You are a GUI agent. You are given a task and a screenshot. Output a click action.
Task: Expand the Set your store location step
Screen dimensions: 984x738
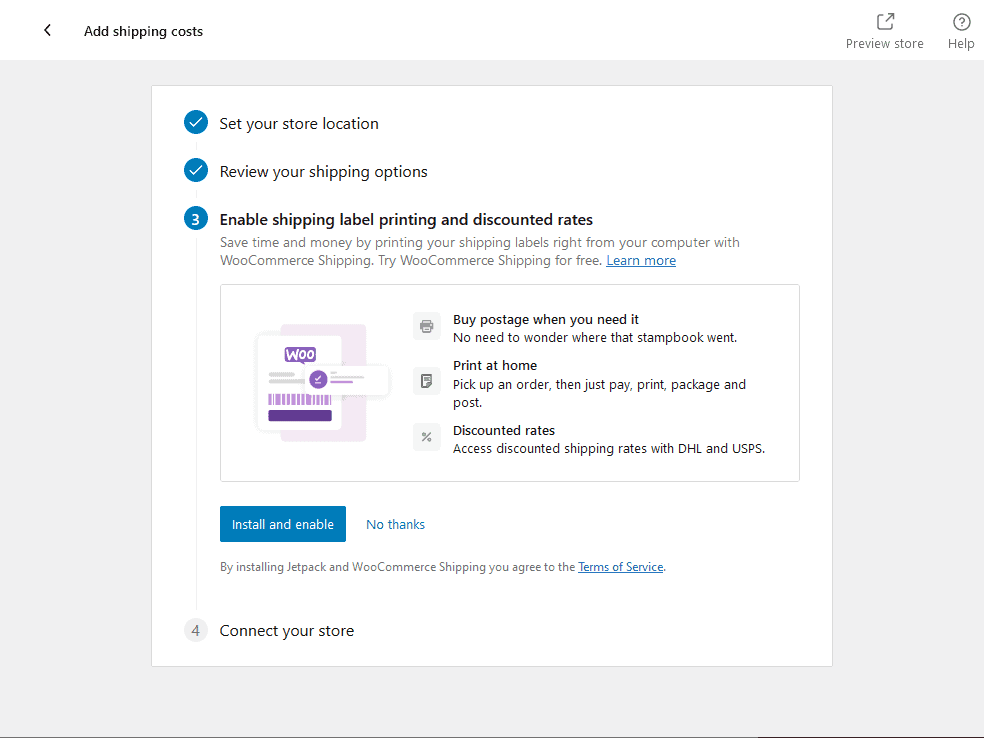(x=299, y=124)
